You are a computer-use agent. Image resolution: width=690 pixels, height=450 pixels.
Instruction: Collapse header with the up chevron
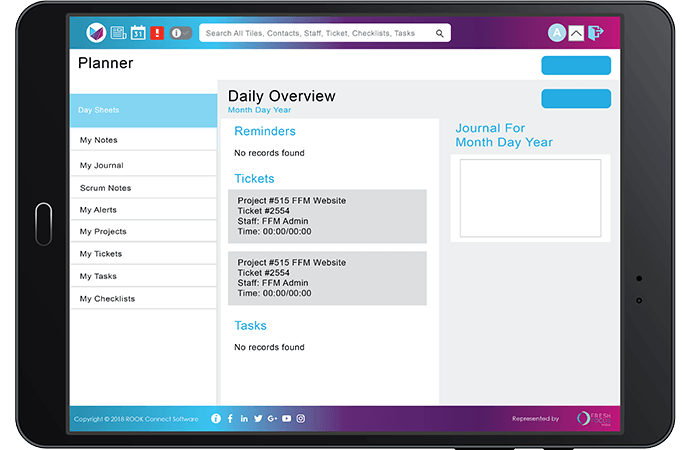click(576, 33)
